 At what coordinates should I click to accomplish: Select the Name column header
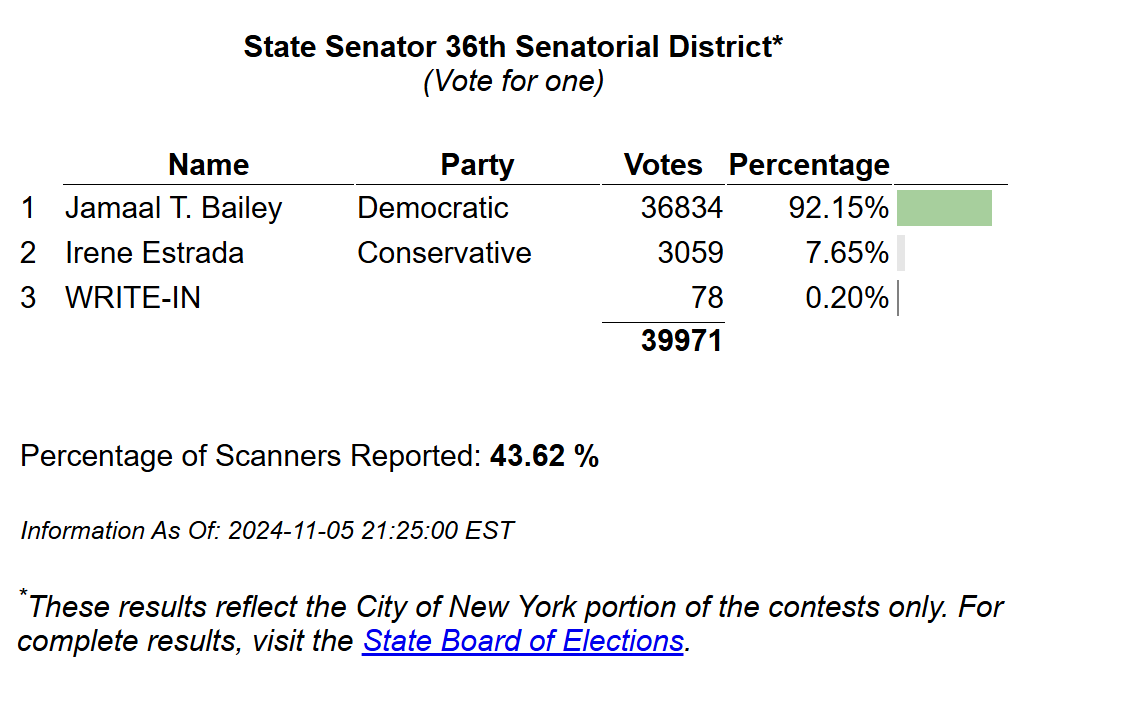[209, 165]
